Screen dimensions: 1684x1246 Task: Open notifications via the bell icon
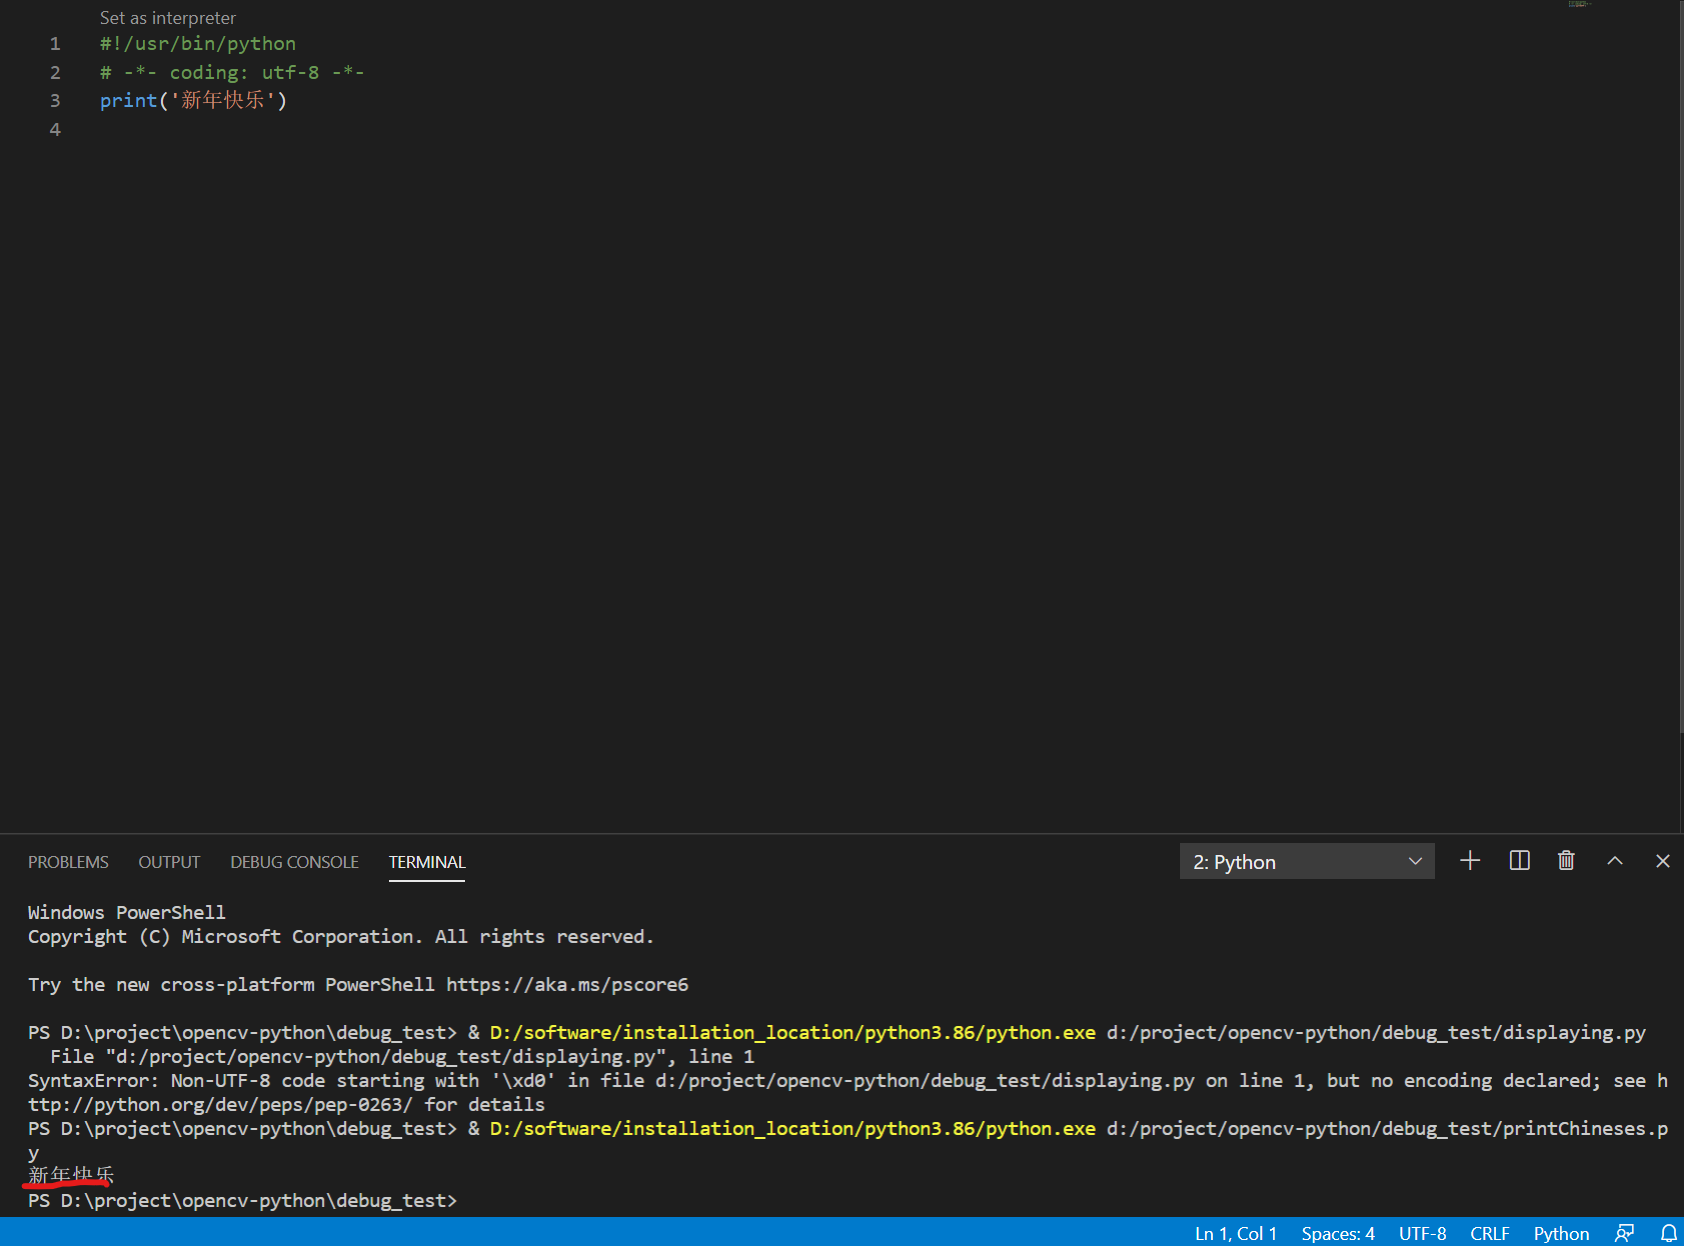click(x=1668, y=1233)
